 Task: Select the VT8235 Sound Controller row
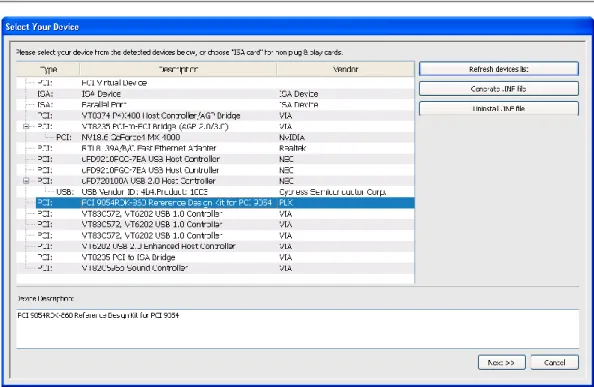[x=215, y=268]
